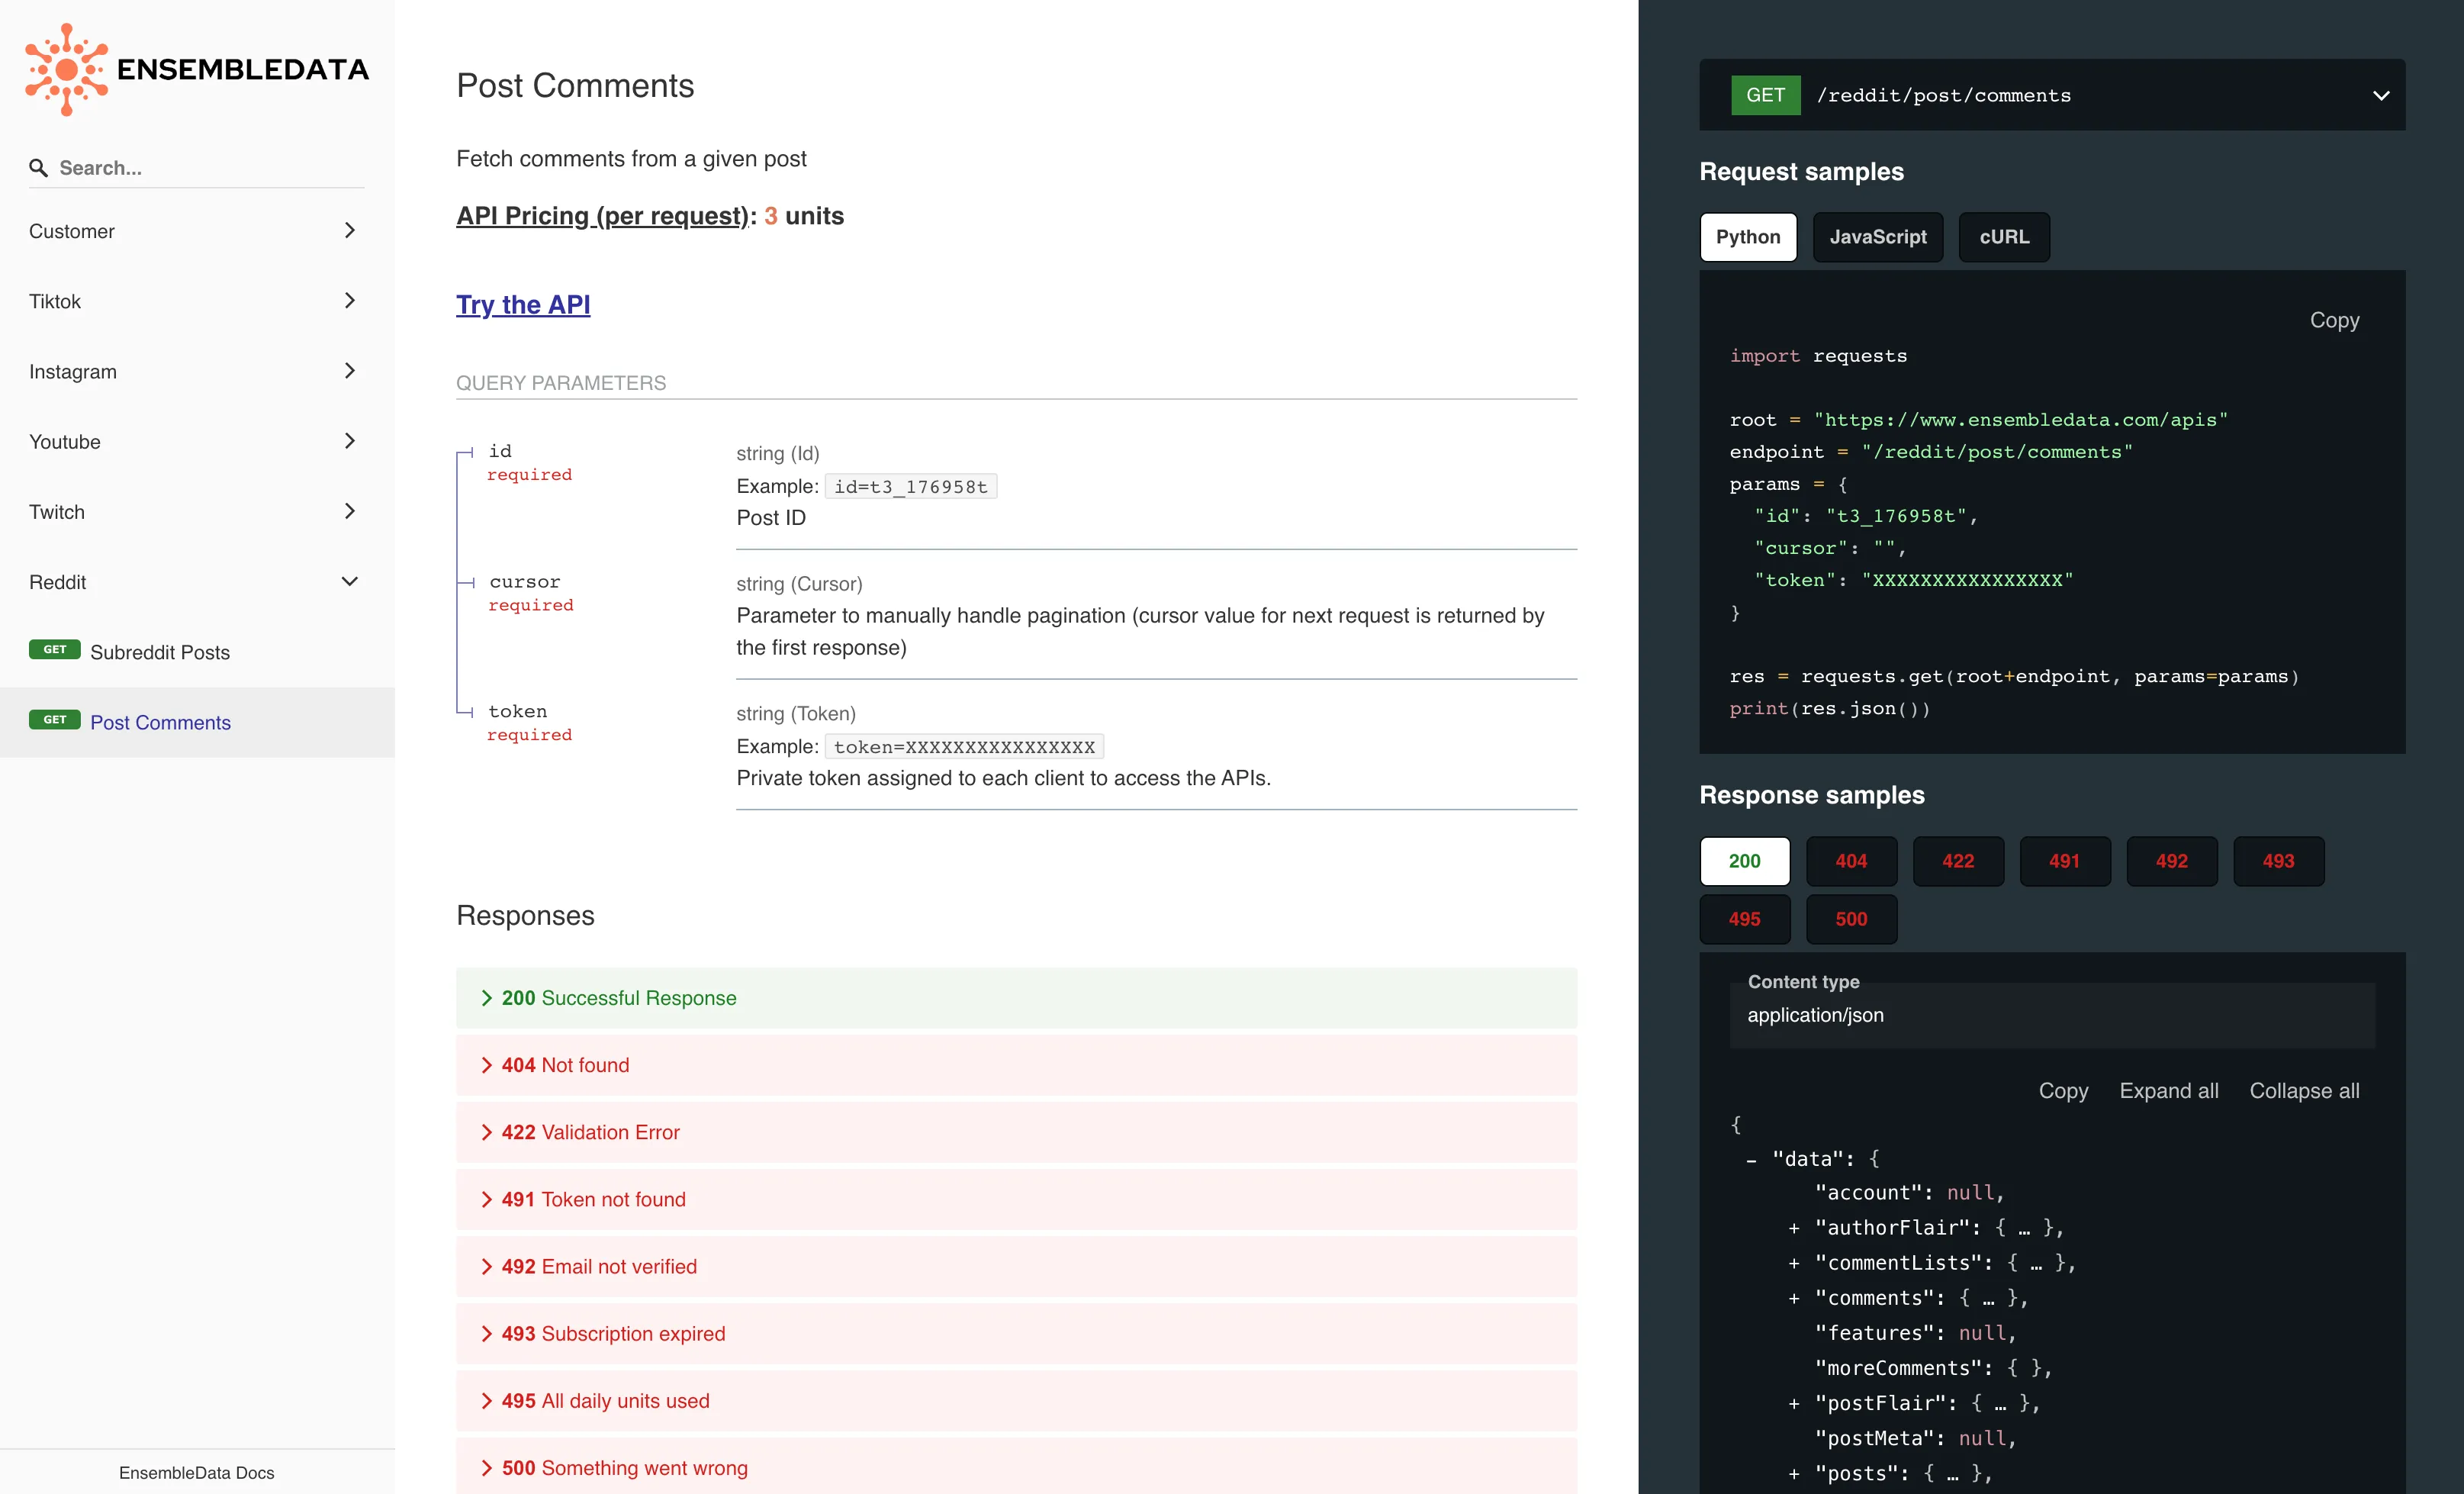Click the Try the API link
2464x1494 pixels.
[521, 303]
